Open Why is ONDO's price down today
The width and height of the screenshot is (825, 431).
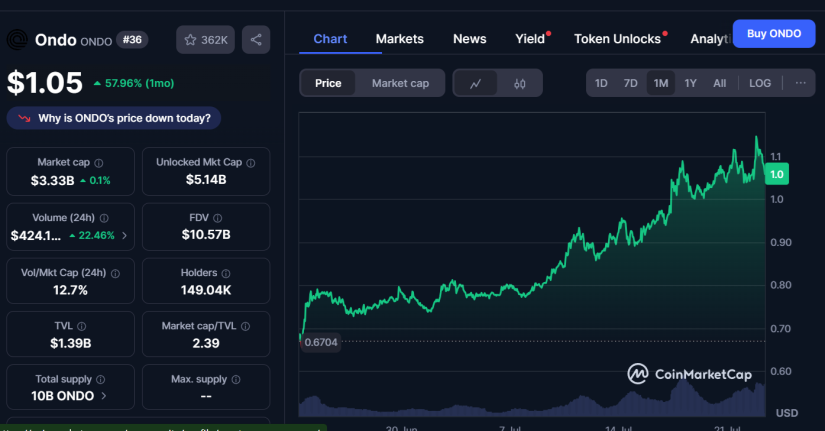(114, 118)
